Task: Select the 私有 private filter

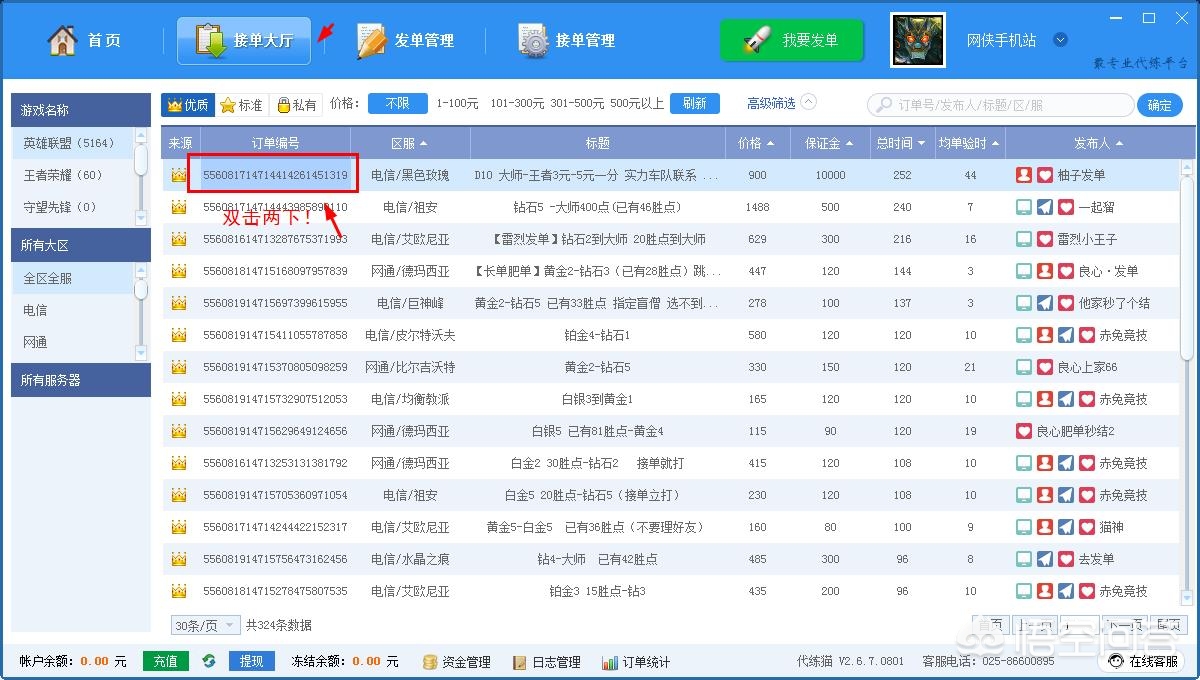Action: click(296, 104)
